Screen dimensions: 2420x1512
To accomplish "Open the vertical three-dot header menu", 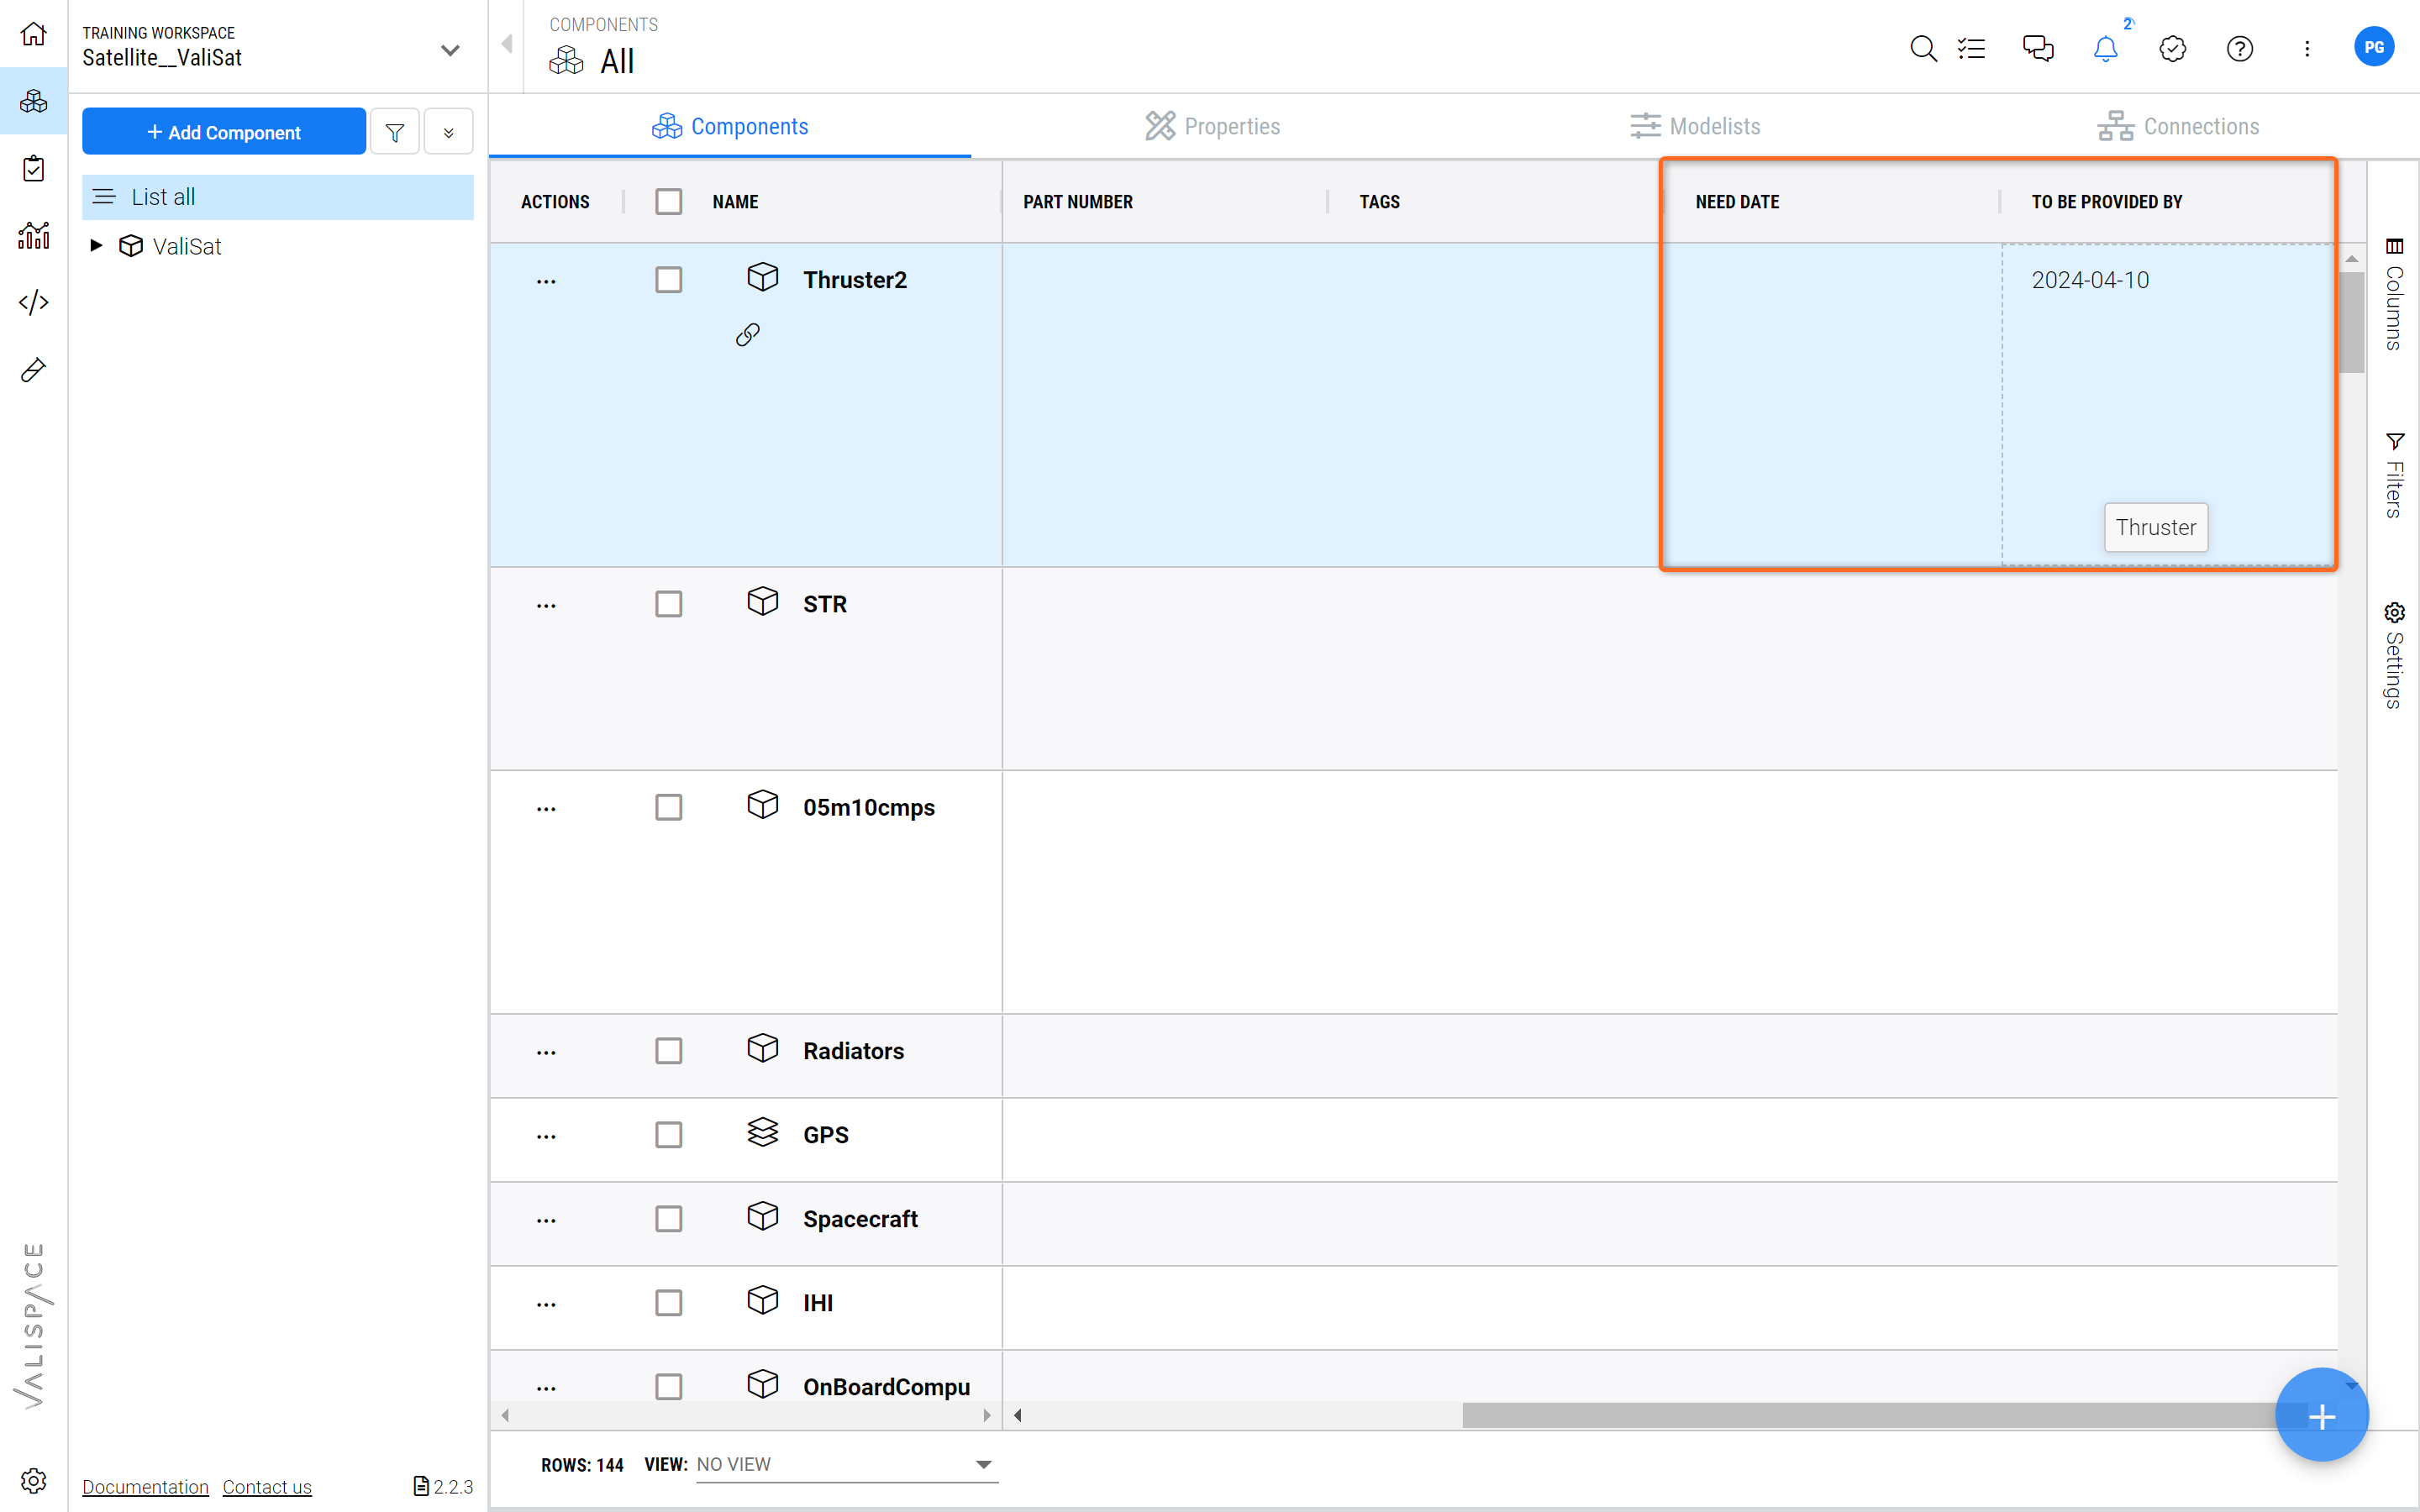I will [2307, 48].
